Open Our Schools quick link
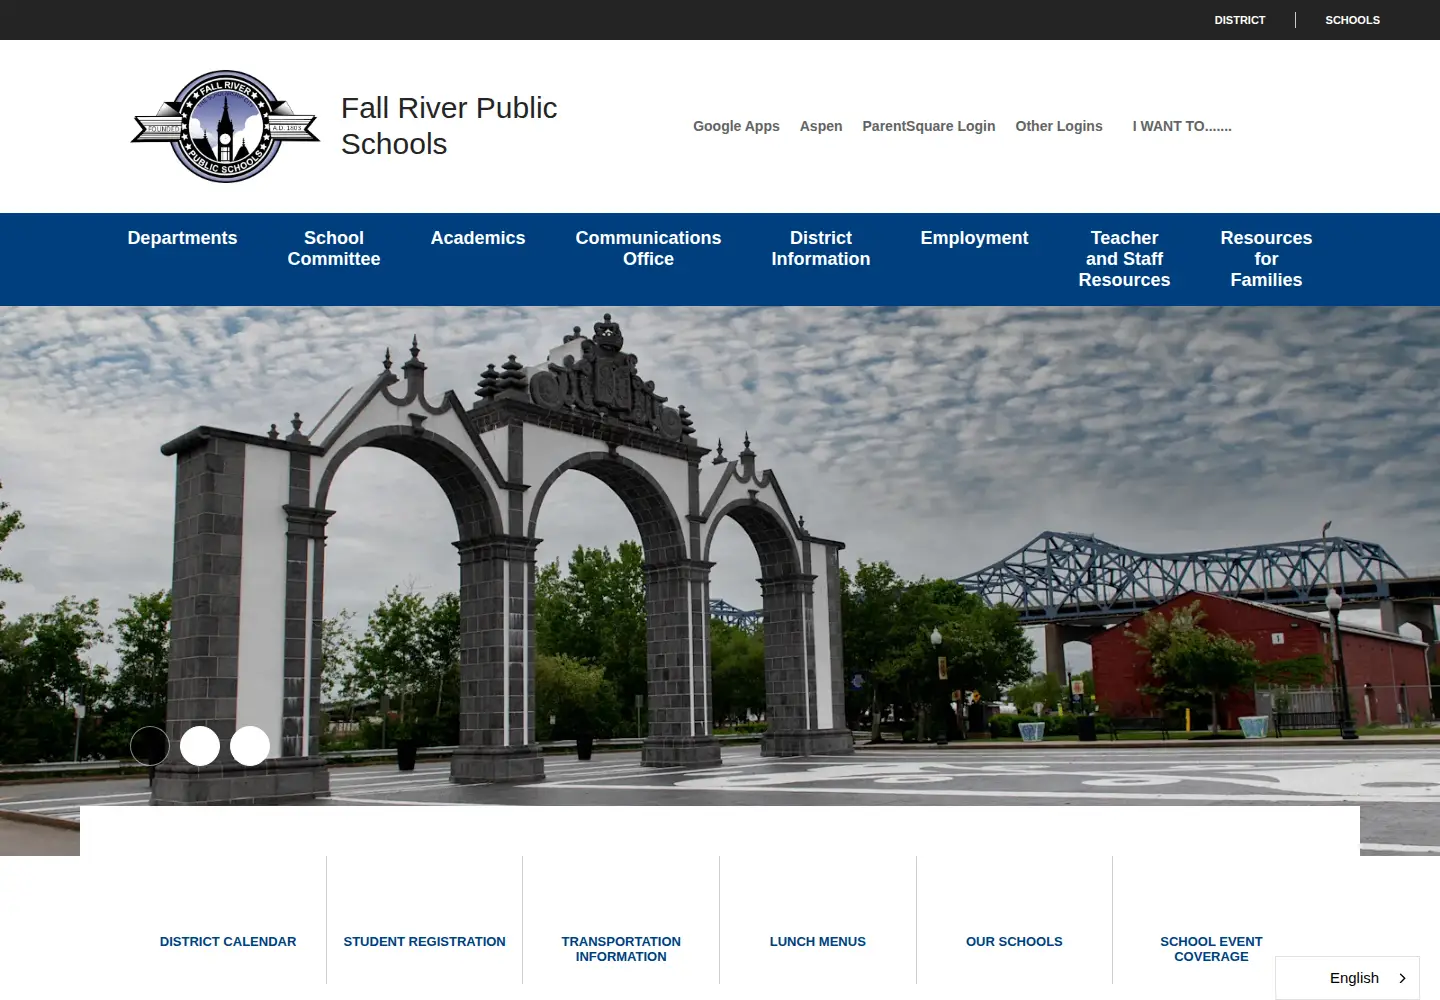Viewport: 1440px width, 1000px height. coord(1014,941)
